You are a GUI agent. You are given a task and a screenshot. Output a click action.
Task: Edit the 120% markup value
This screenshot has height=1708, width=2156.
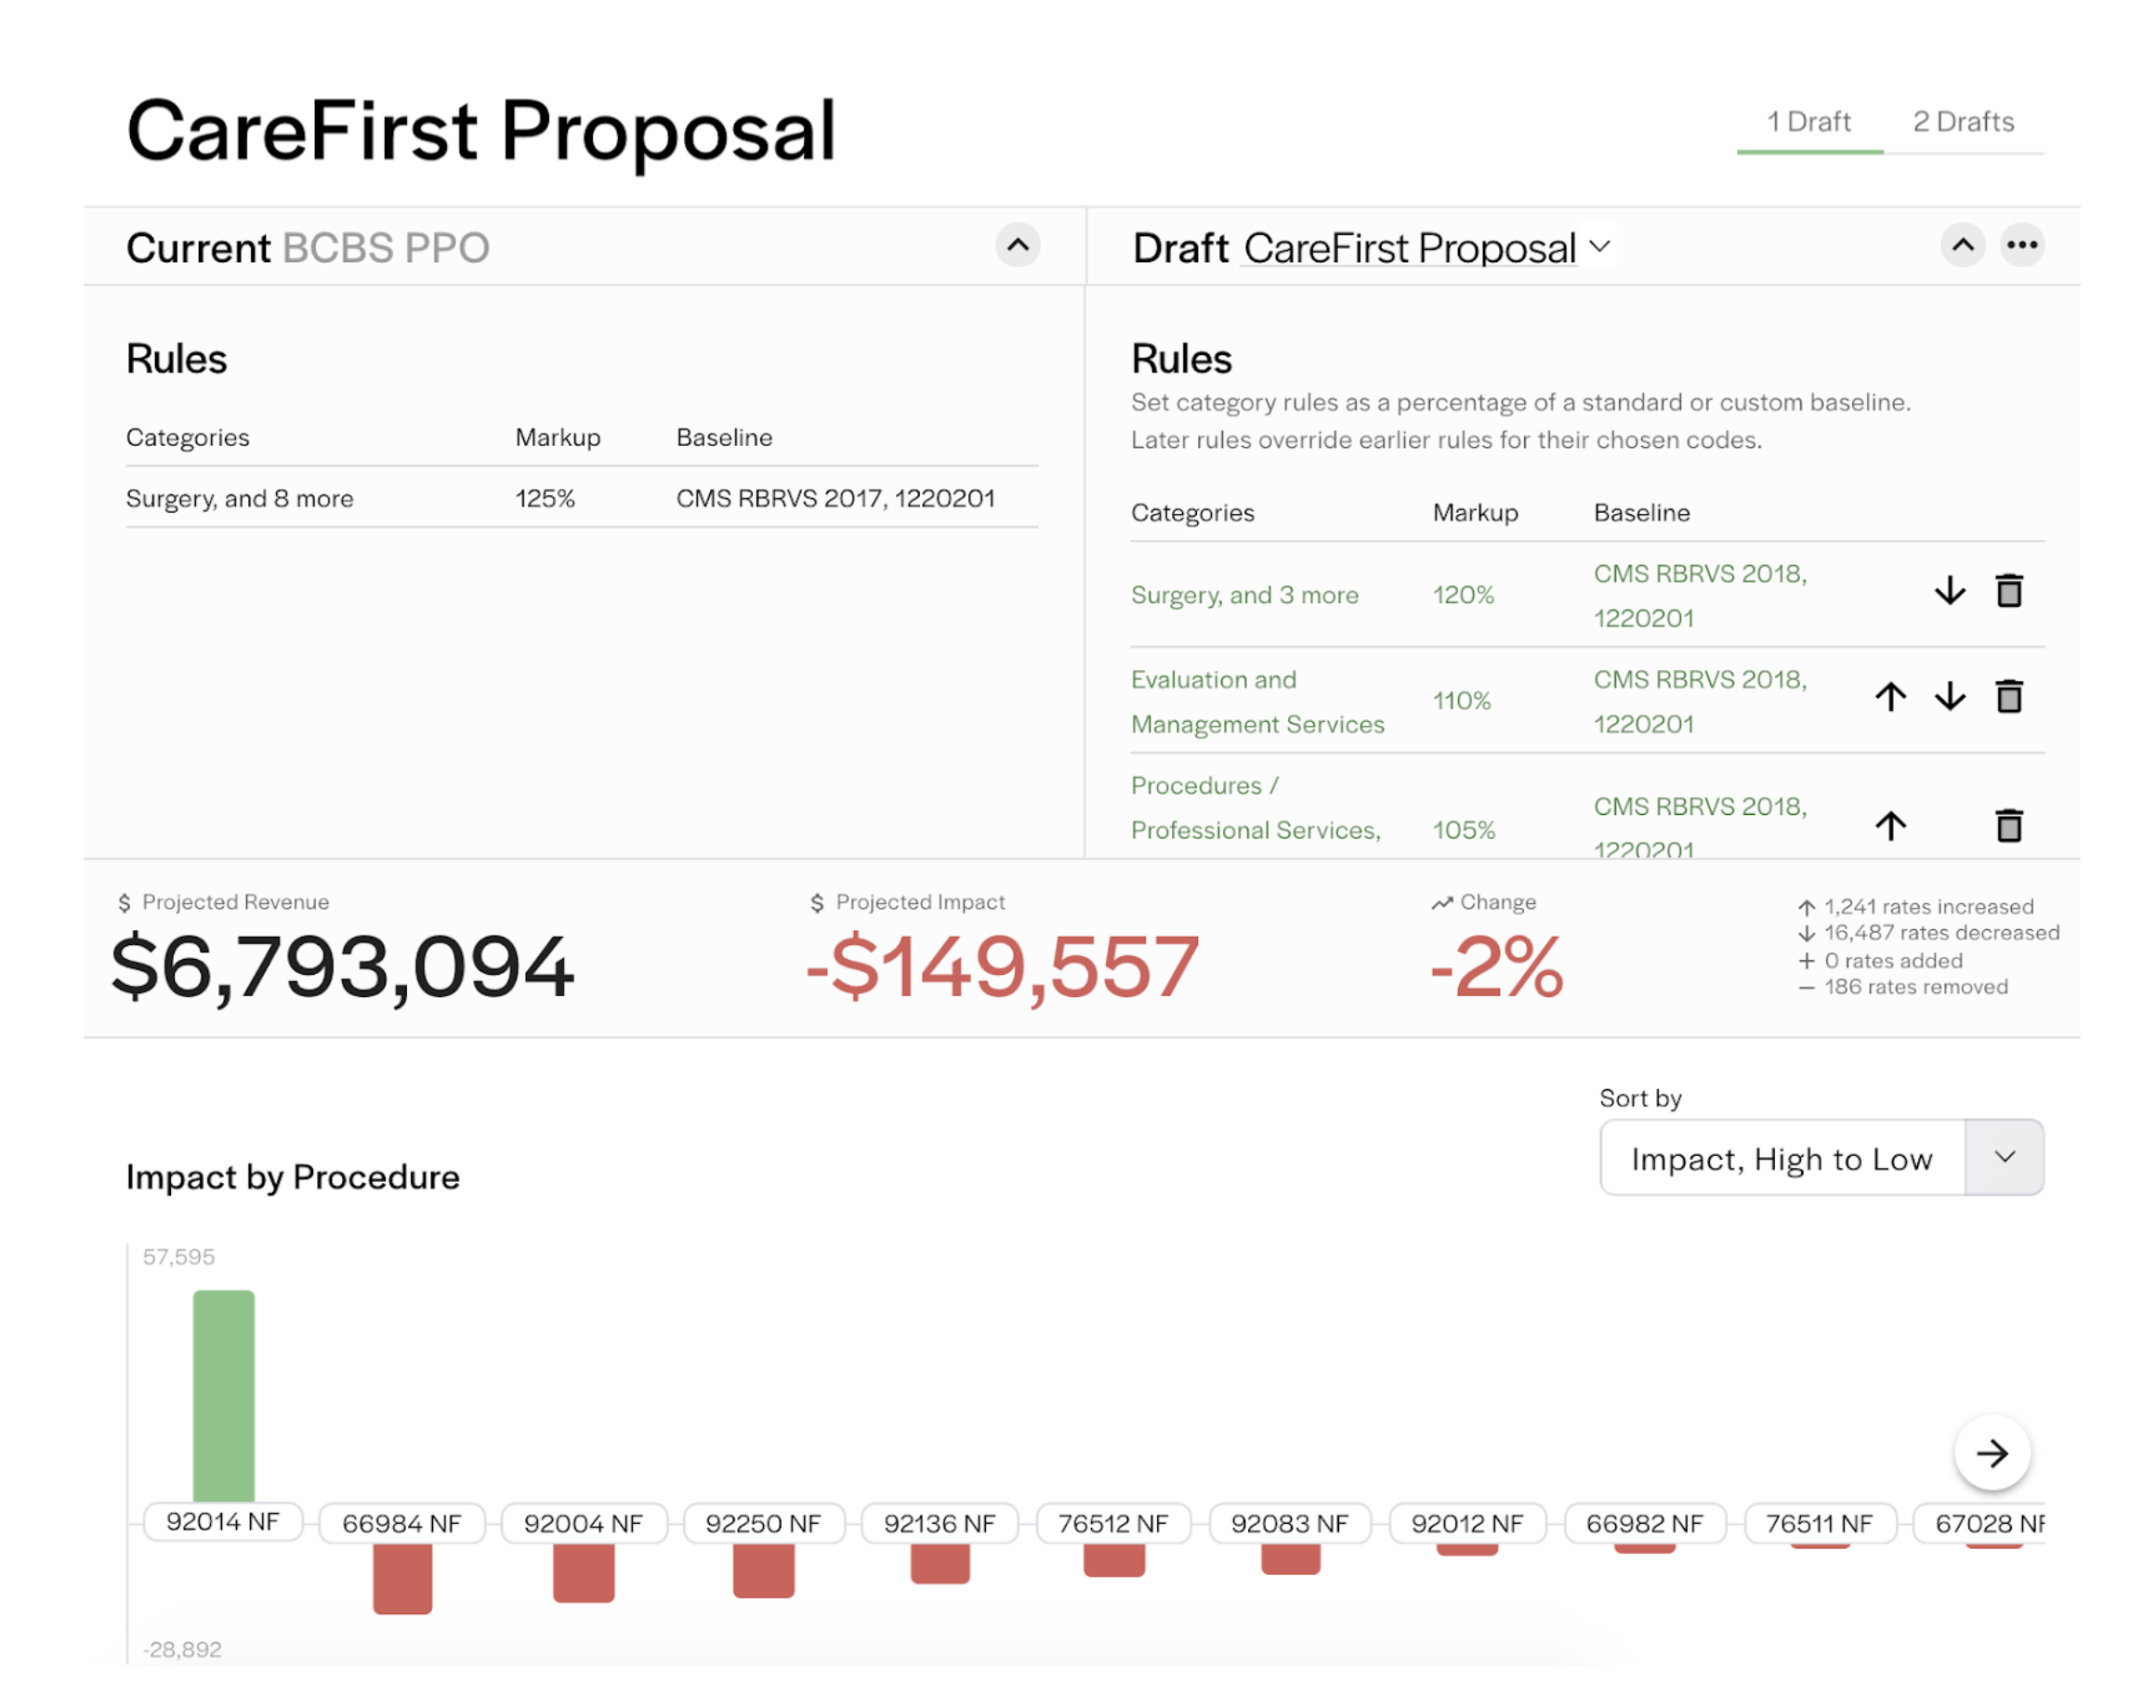tap(1463, 595)
